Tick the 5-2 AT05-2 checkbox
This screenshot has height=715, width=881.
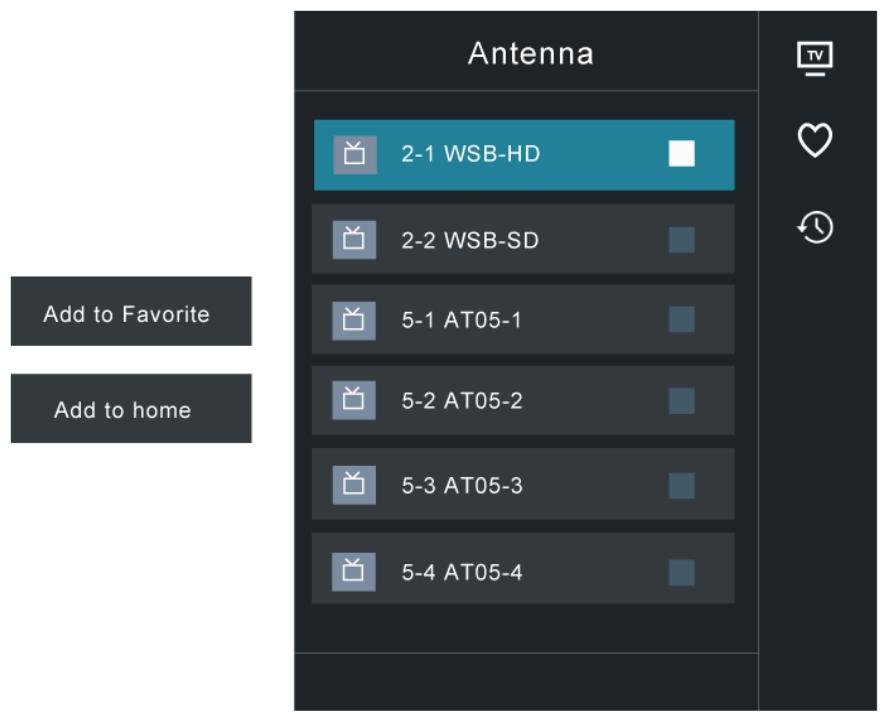(682, 401)
